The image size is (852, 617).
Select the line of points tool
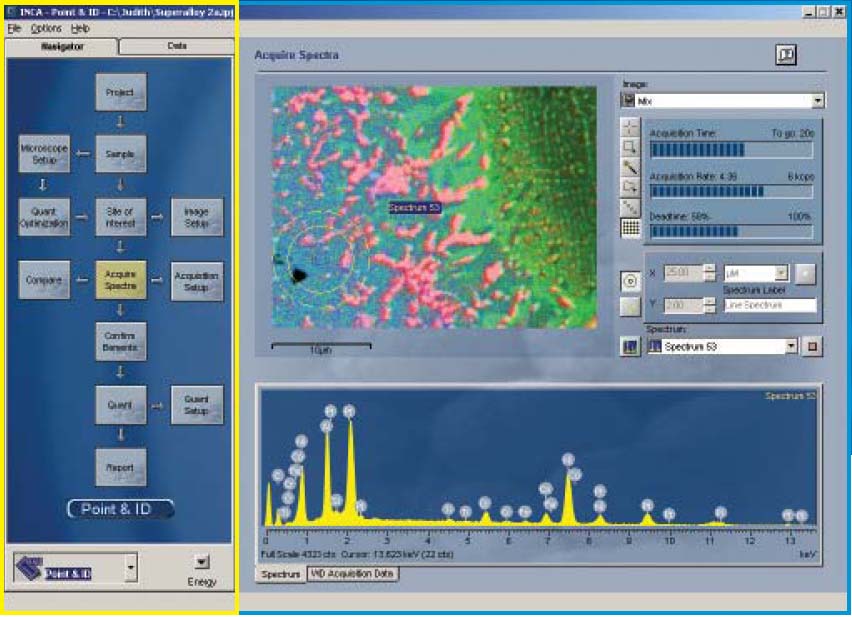(x=630, y=207)
